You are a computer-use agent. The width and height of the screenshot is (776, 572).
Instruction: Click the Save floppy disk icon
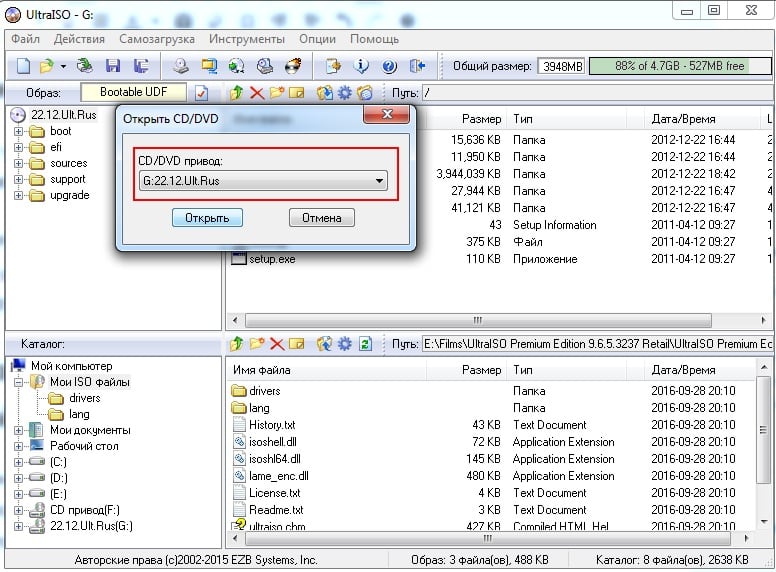[113, 66]
